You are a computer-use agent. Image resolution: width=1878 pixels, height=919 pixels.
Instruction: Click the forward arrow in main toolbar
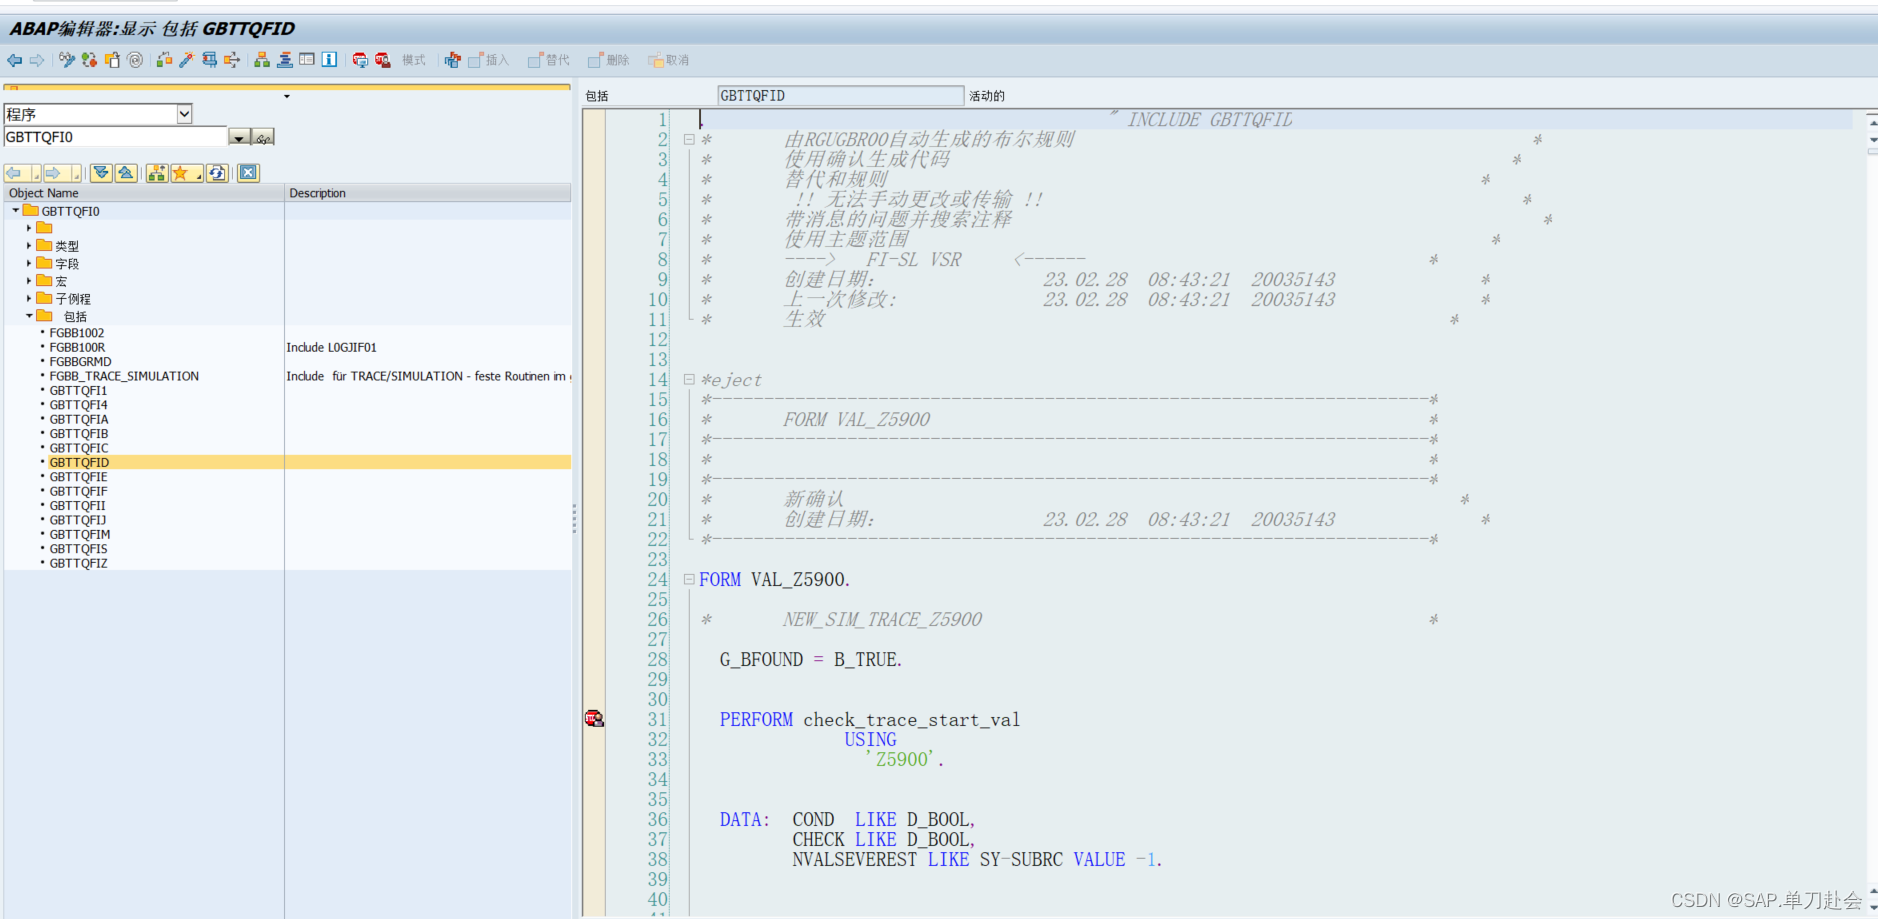[37, 60]
